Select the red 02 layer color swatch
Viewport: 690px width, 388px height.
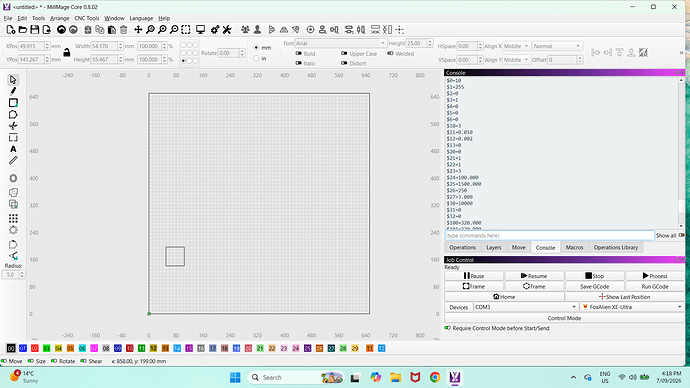(x=35, y=348)
